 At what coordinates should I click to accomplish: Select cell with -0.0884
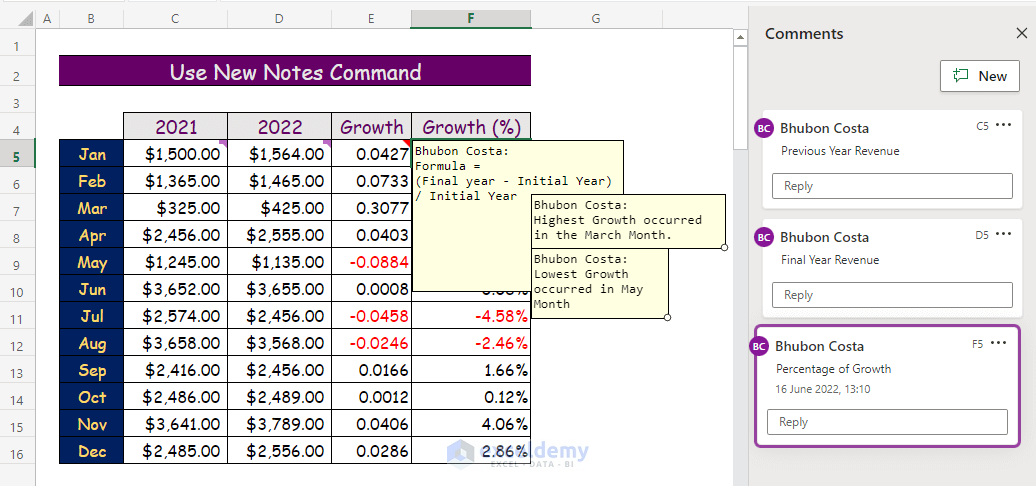point(371,262)
